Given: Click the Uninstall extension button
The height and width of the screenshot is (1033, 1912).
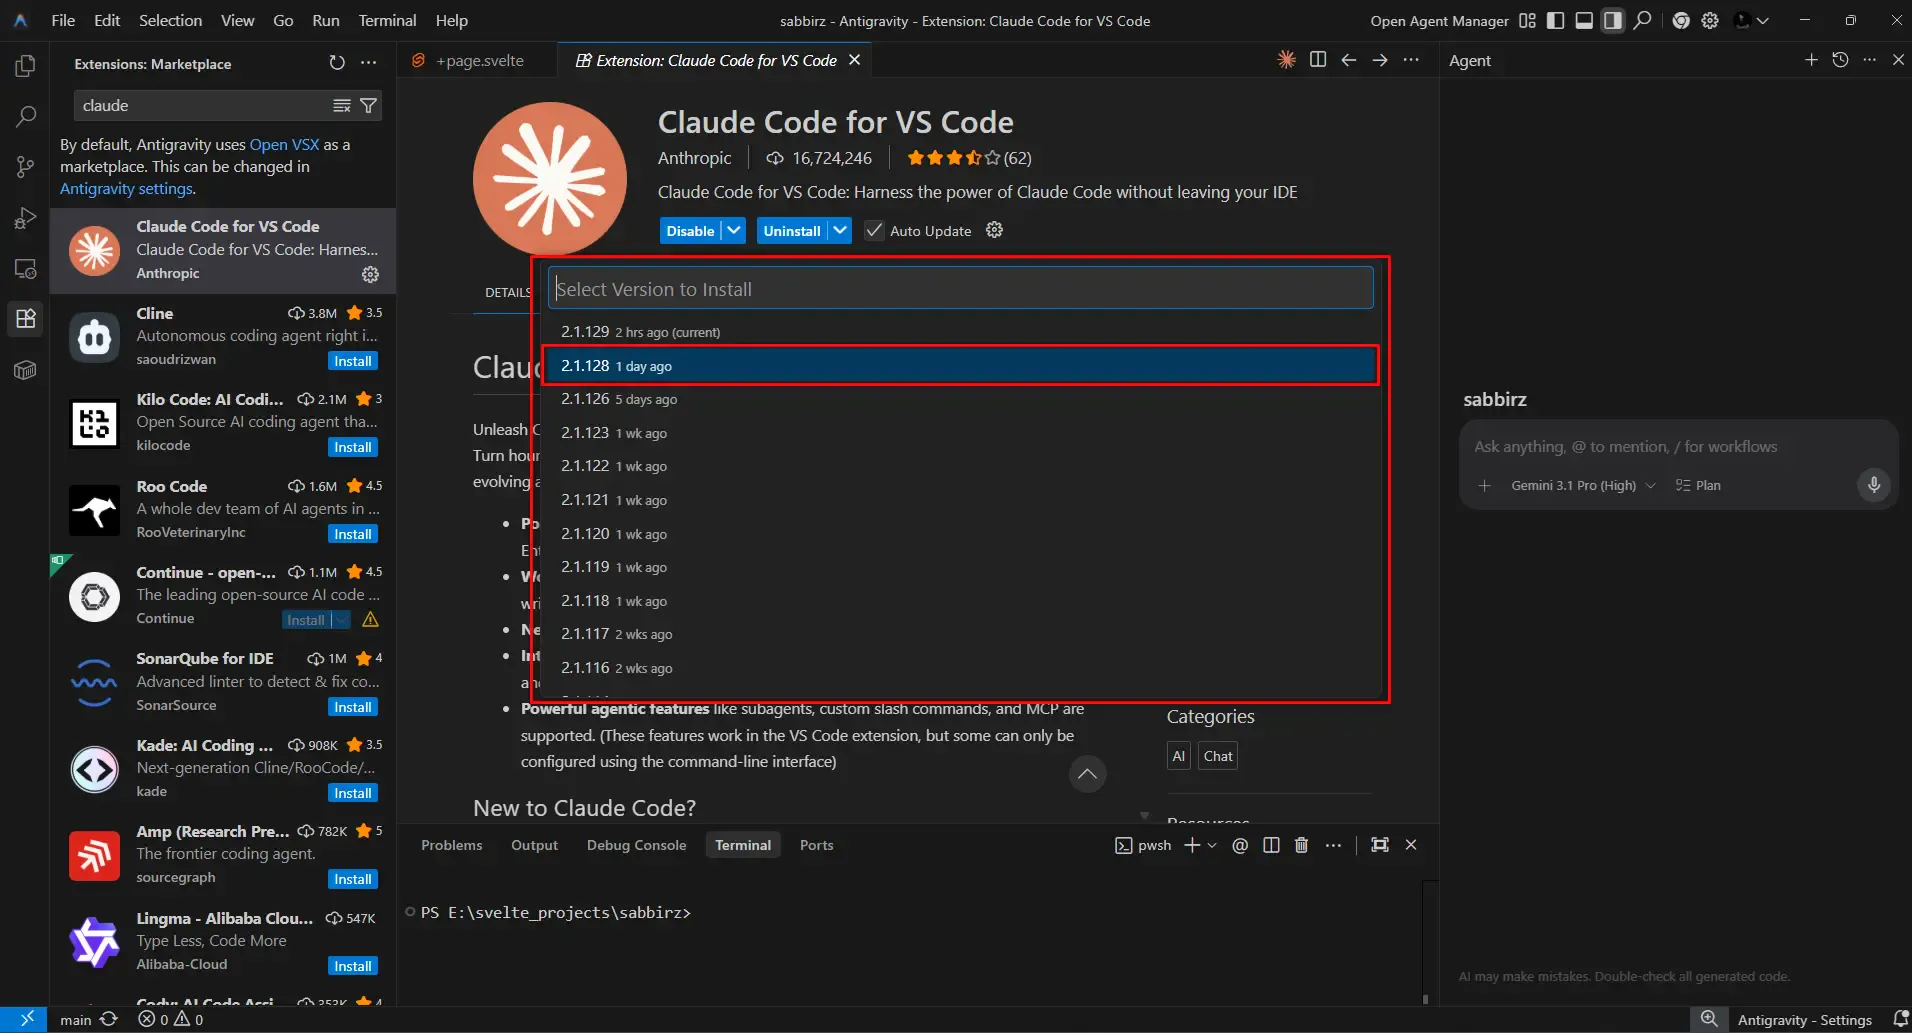Looking at the screenshot, I should (x=792, y=230).
